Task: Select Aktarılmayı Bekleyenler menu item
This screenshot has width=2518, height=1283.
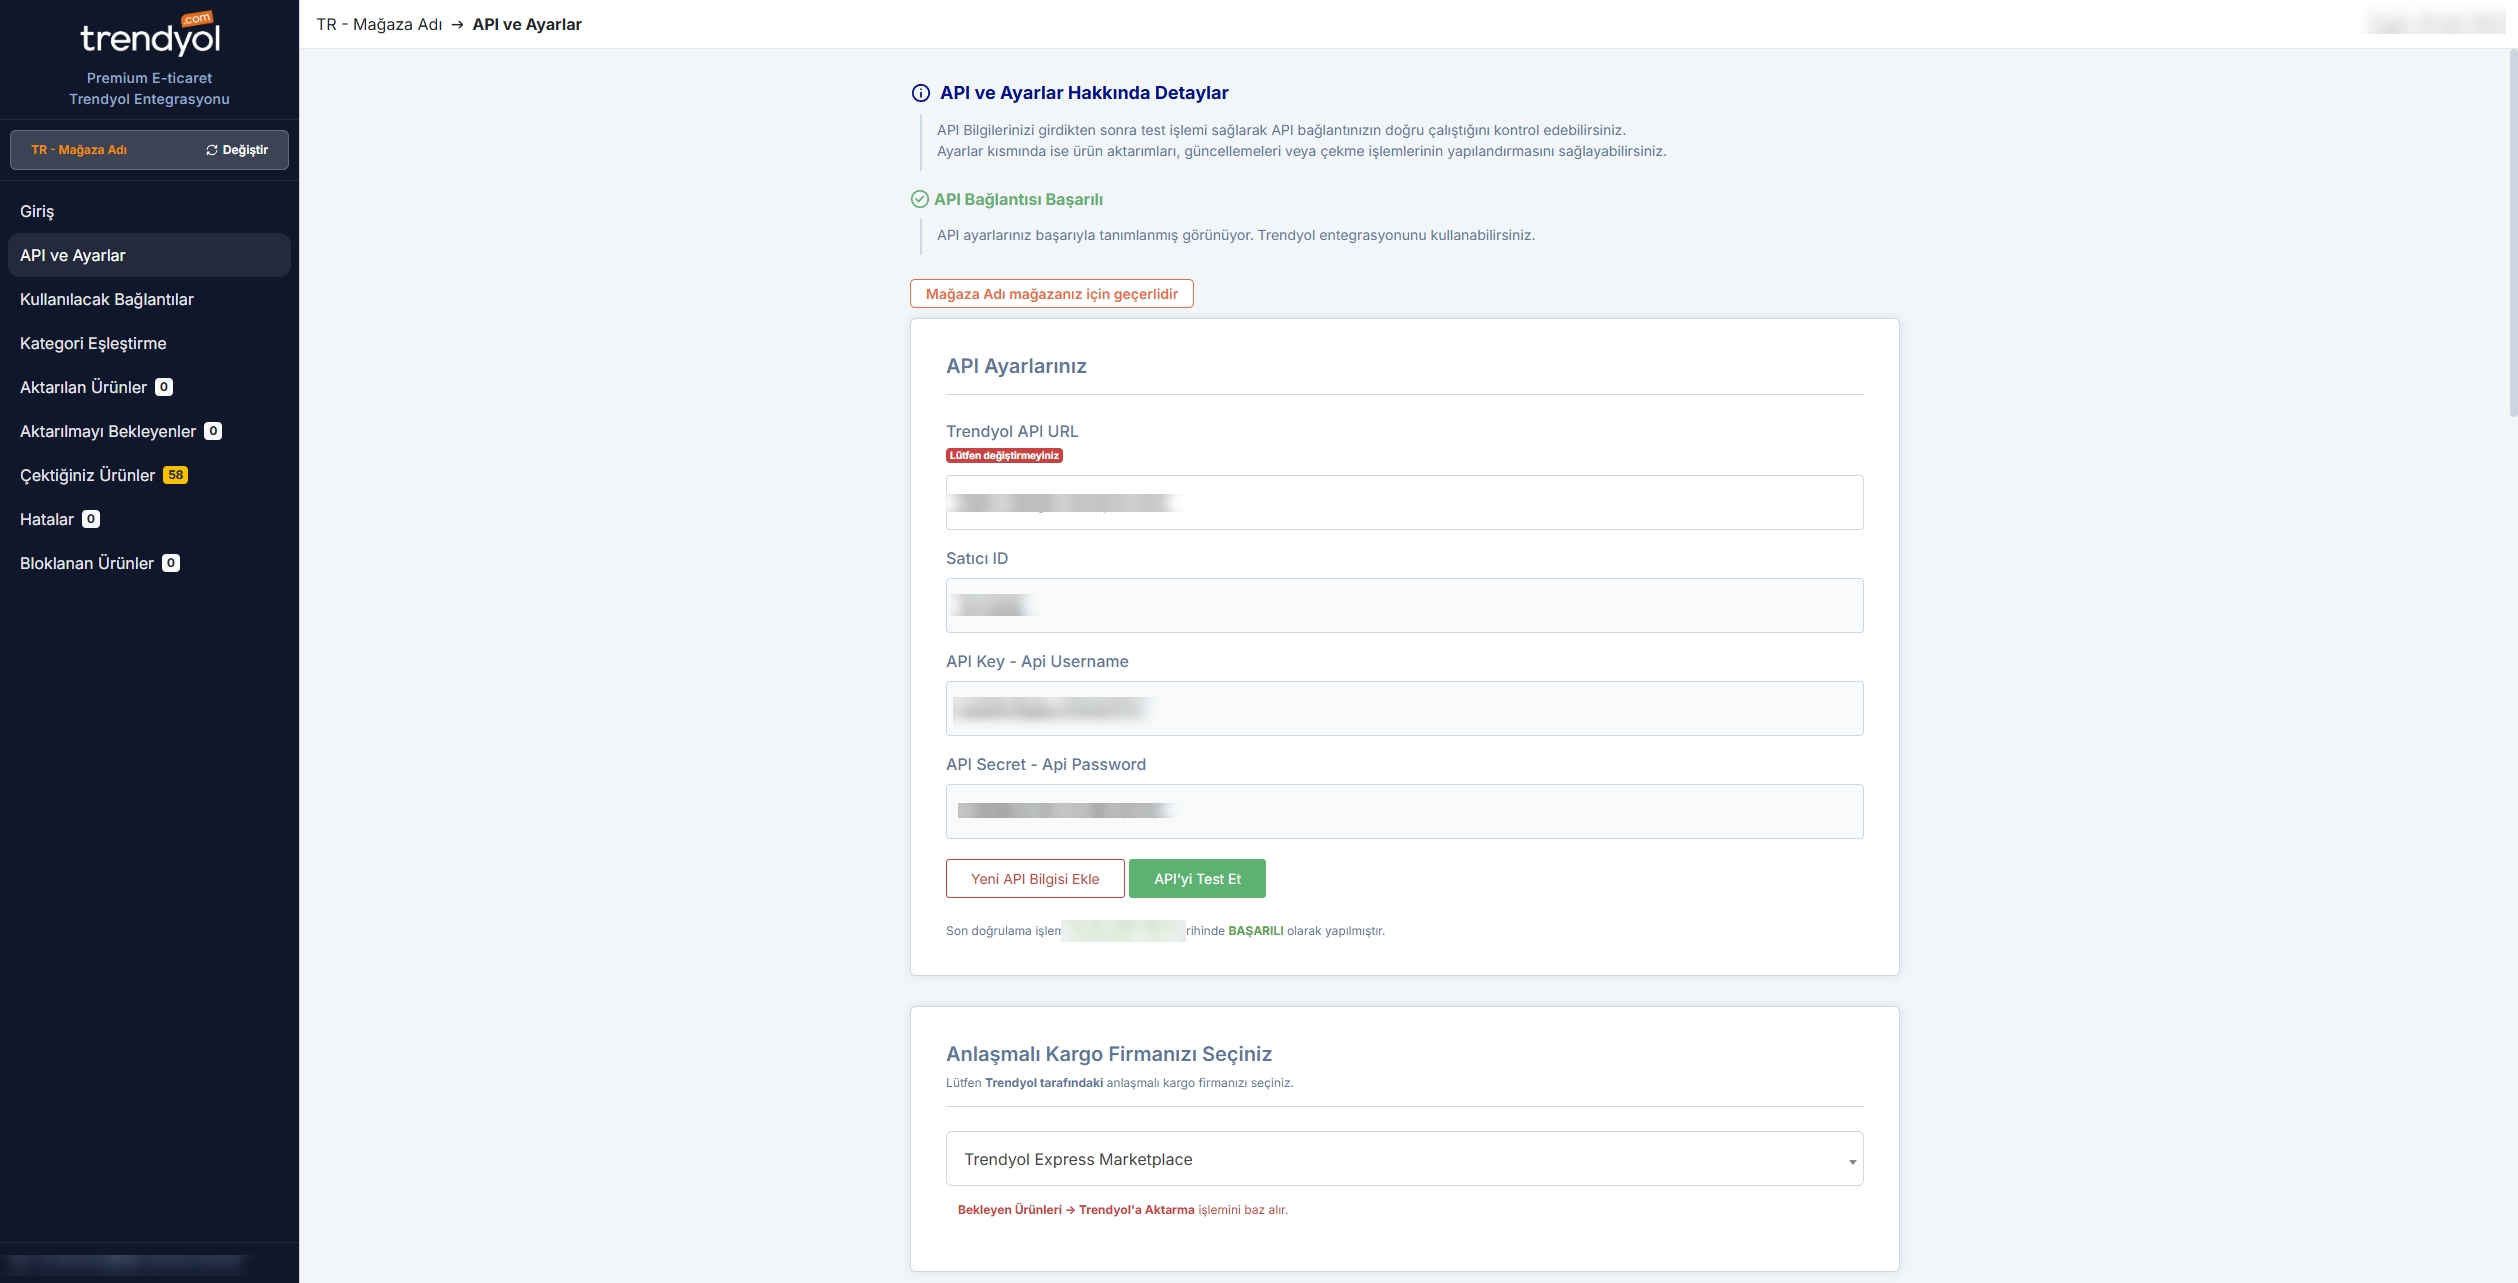Action: coord(108,431)
